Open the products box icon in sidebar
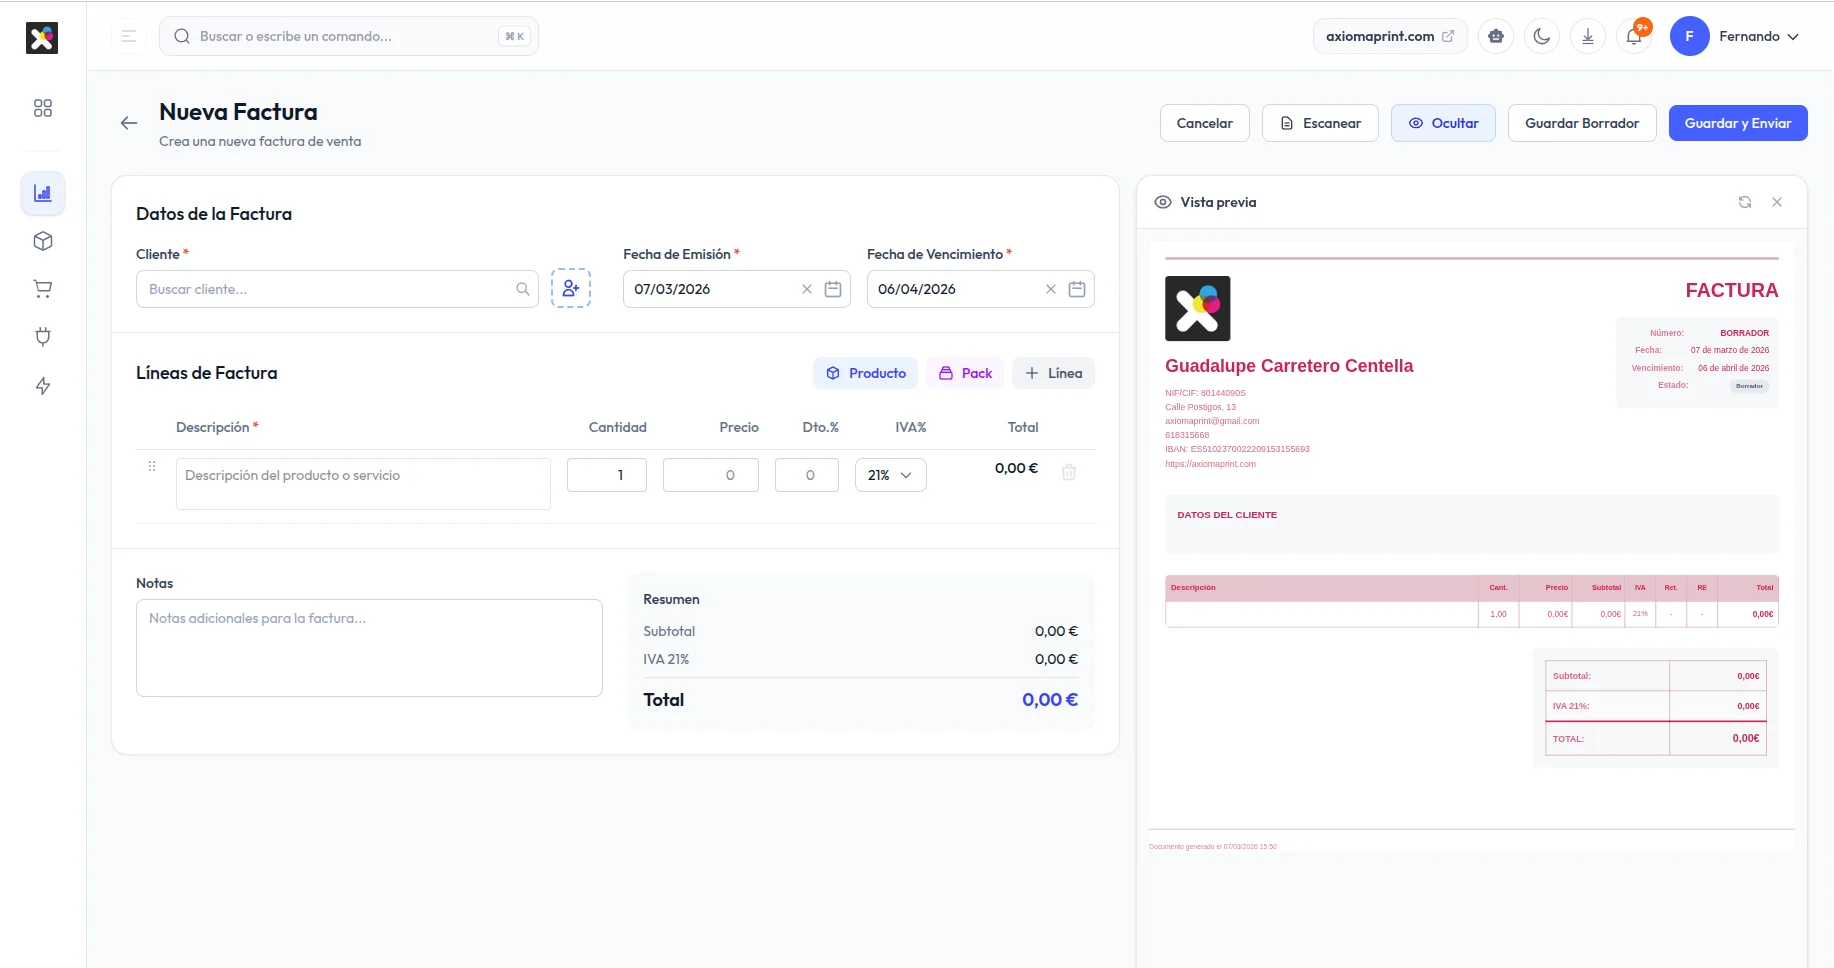 pos(43,241)
